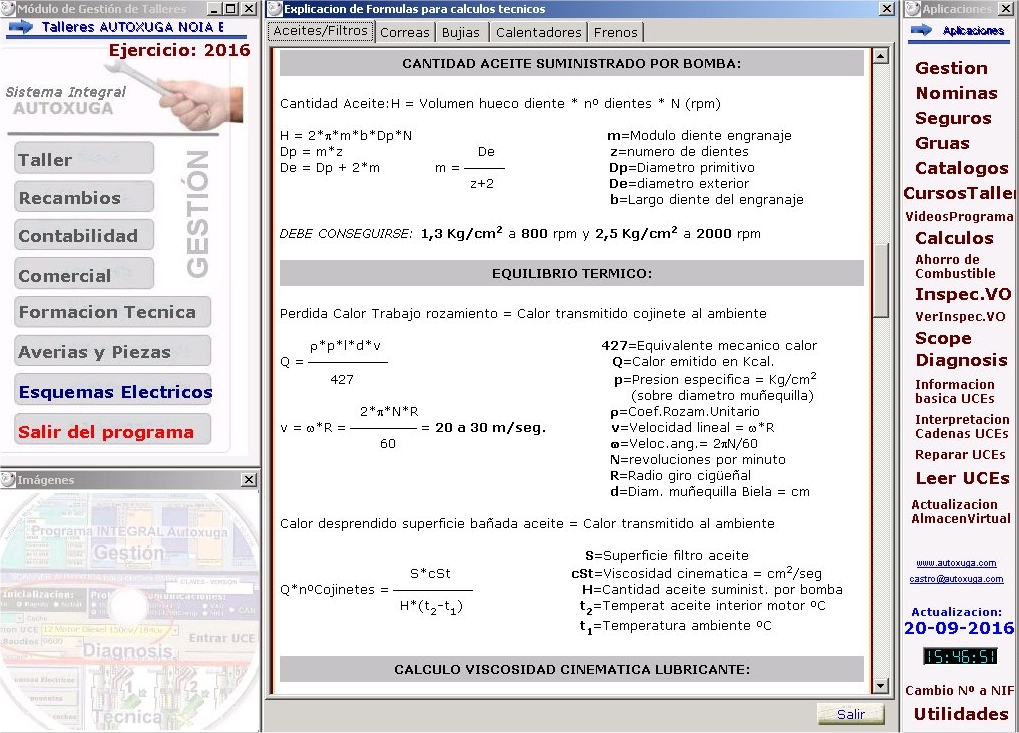The image size is (1019, 733).
Task: Open Informacion basica UCEs
Action: pyautogui.click(x=955, y=391)
